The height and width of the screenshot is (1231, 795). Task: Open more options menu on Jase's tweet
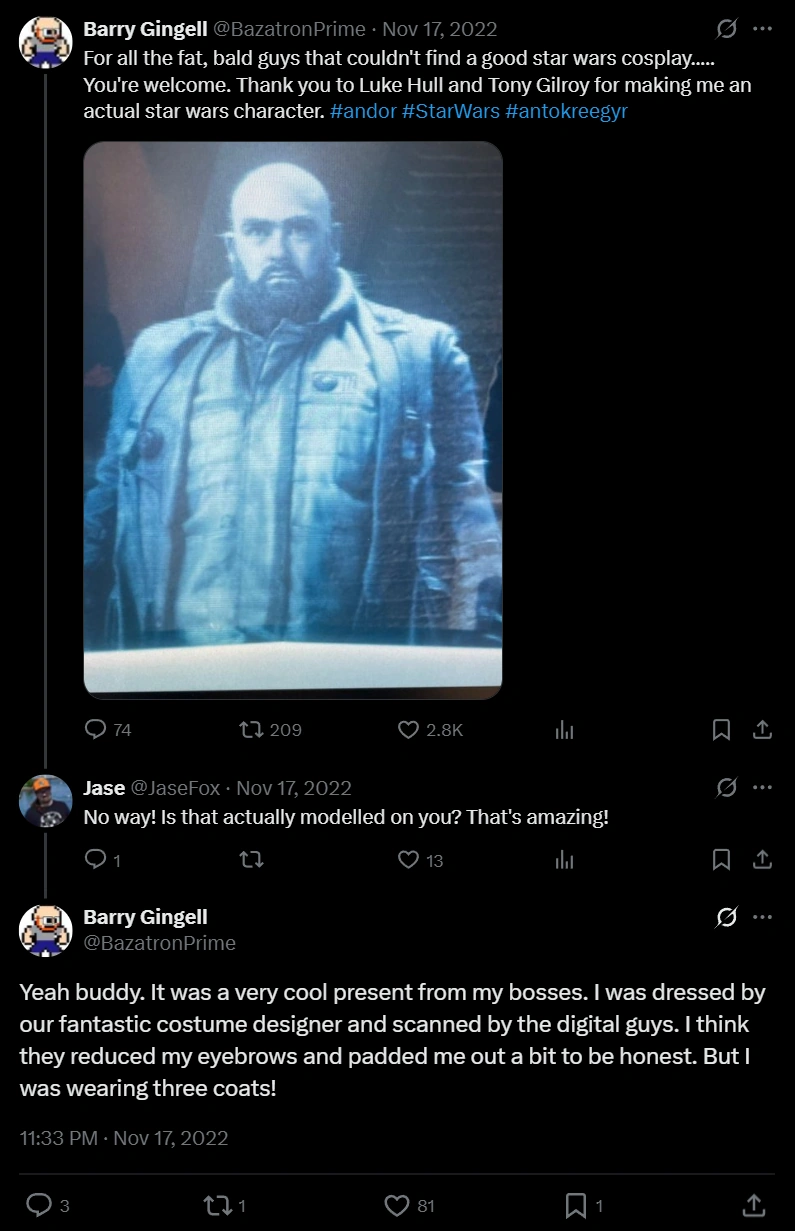click(x=762, y=788)
